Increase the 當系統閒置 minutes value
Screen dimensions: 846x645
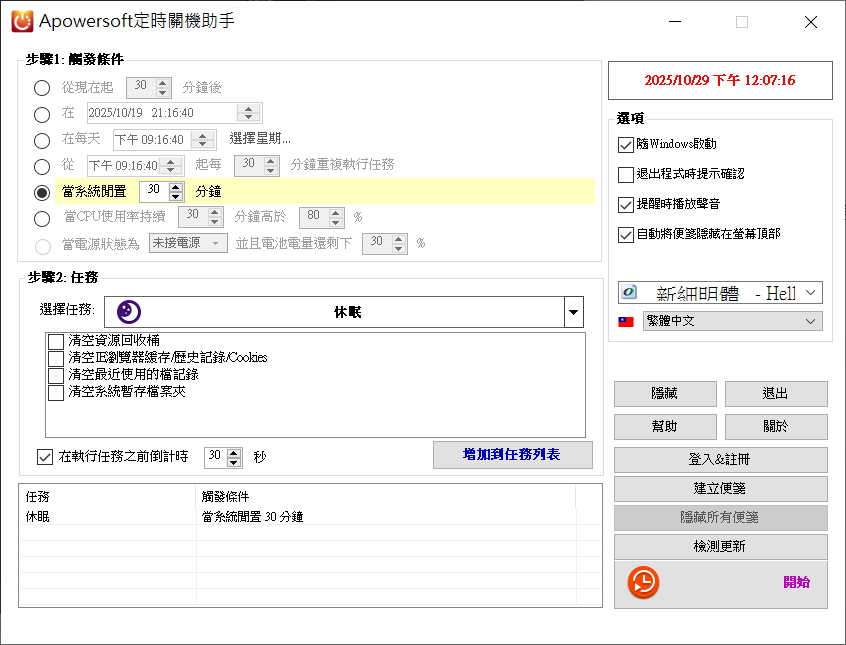[x=175, y=187]
